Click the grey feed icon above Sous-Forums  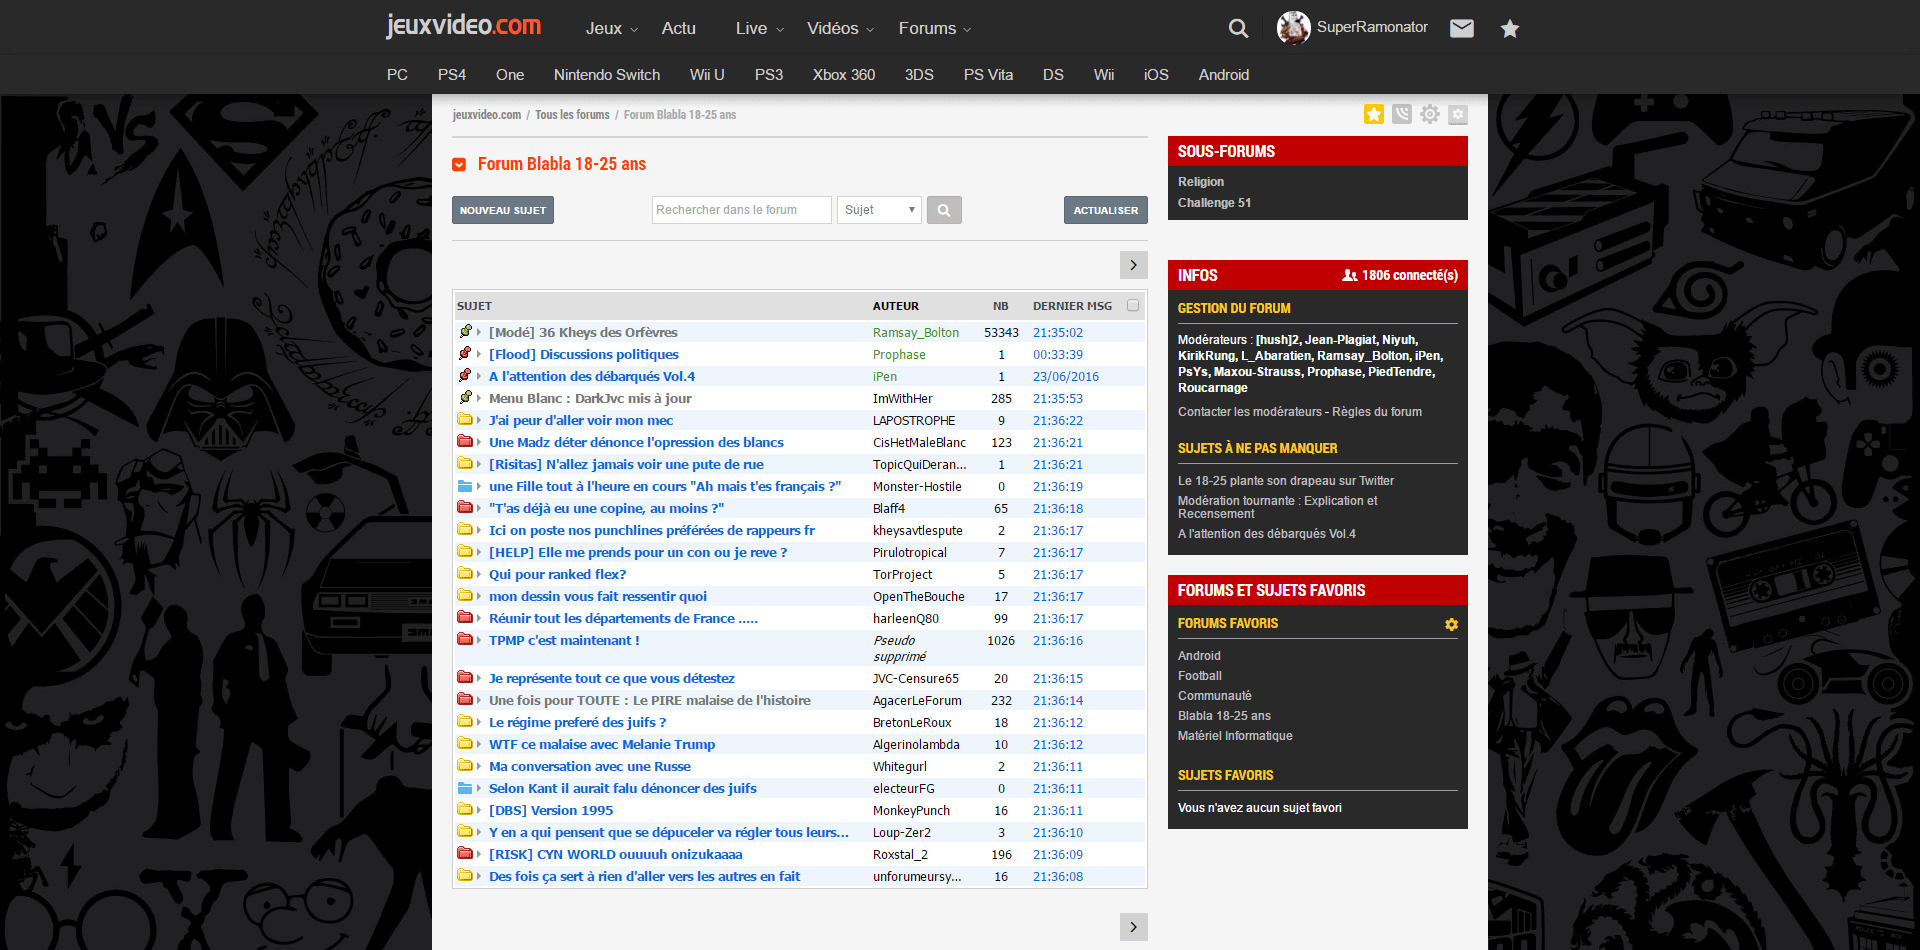(x=1402, y=114)
